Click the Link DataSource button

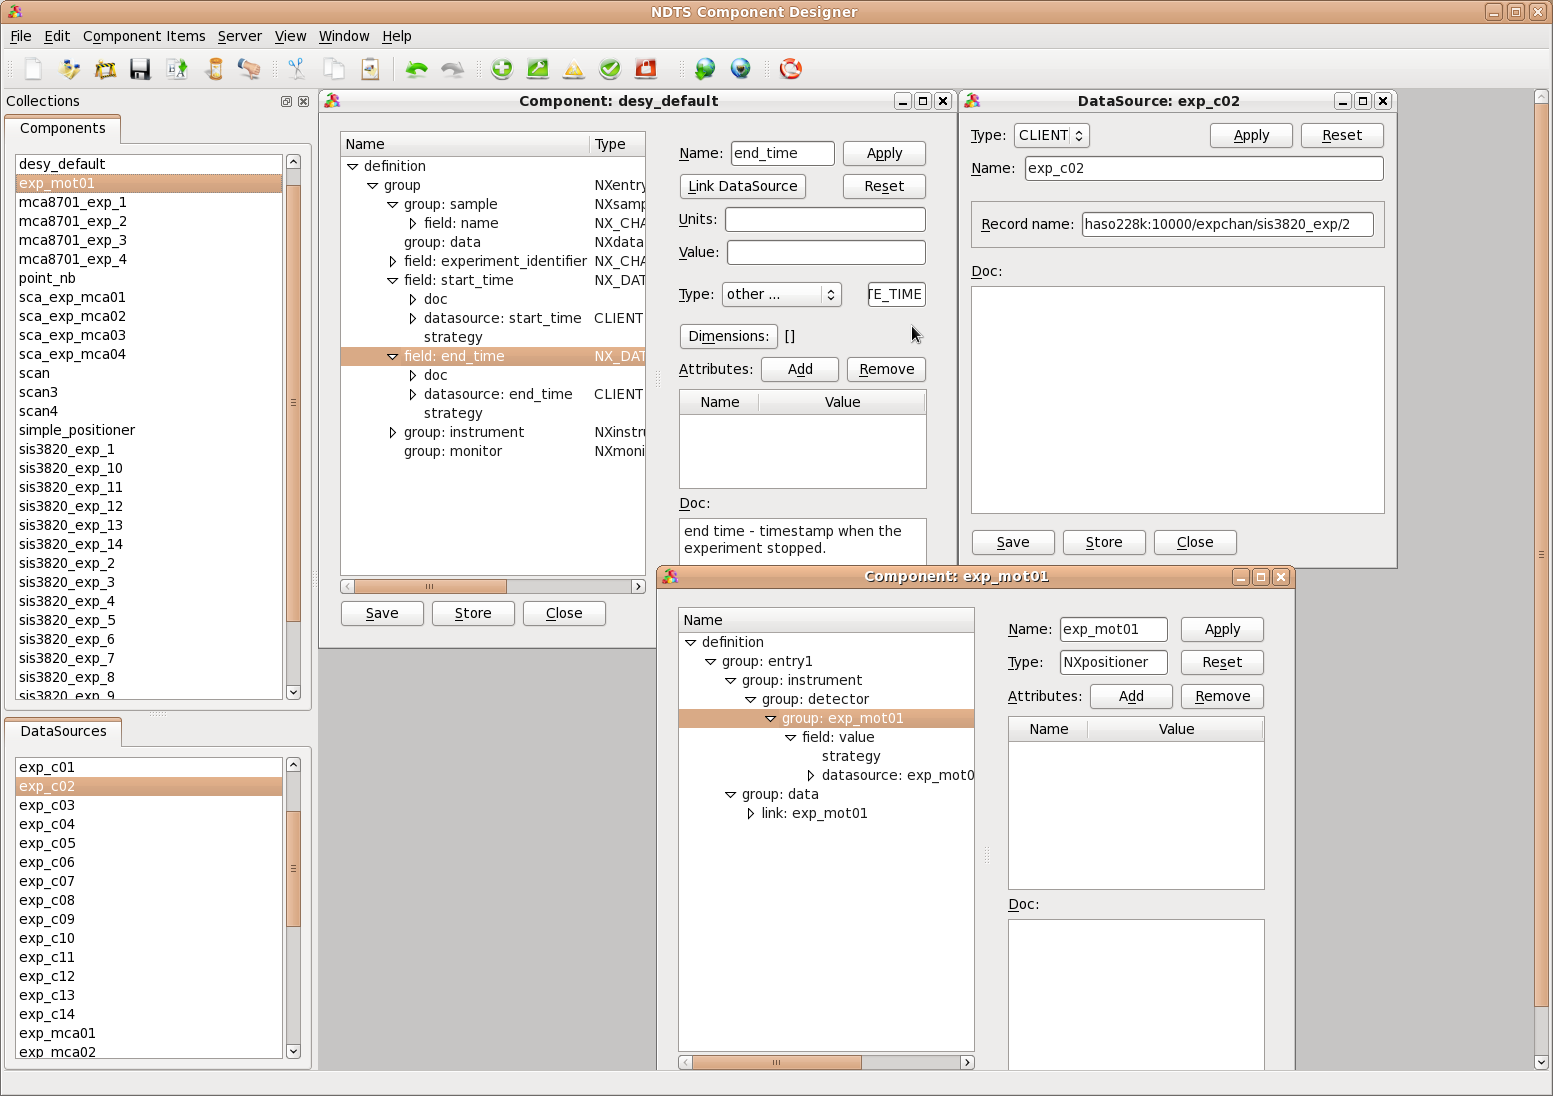pyautogui.click(x=742, y=186)
